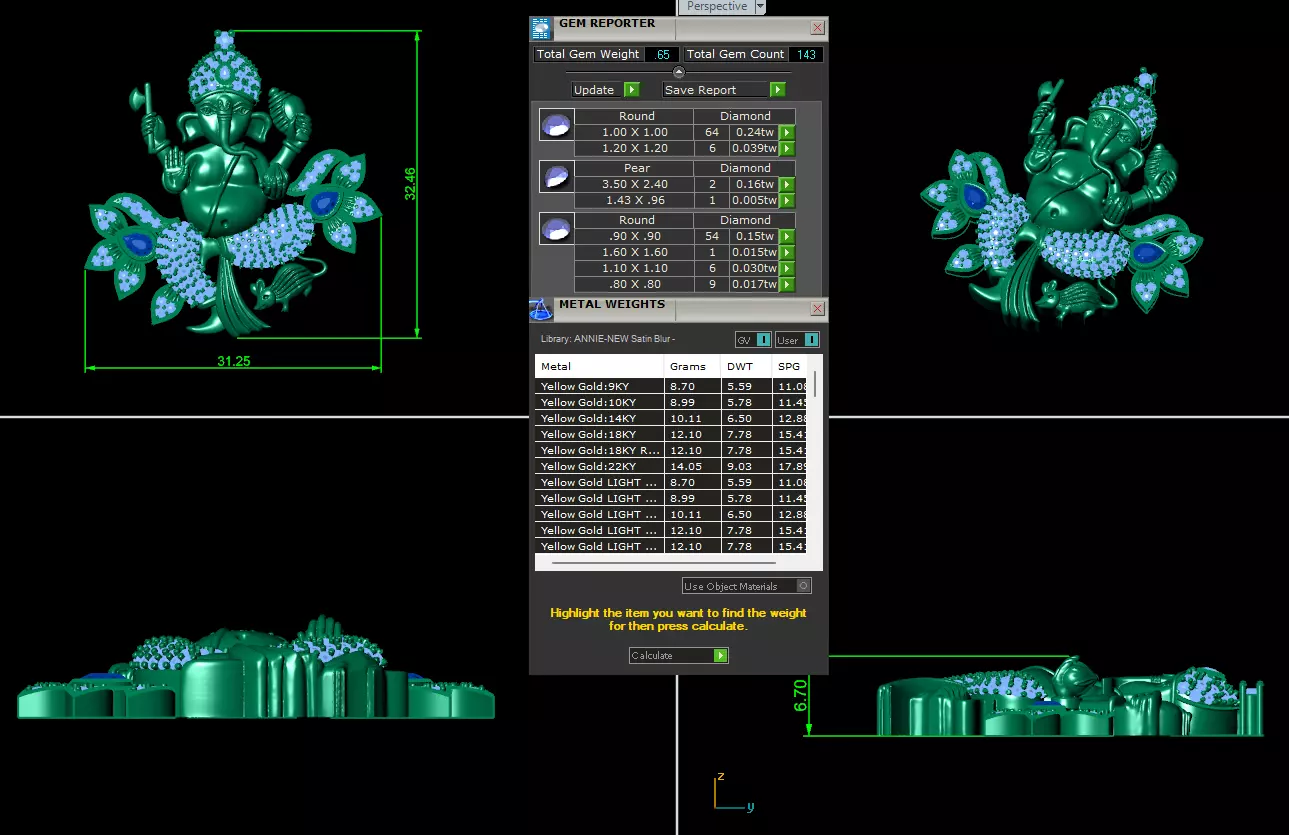Click green arrow for 0.015tw row
Screen dimensions: 1289x835
[x=787, y=252]
